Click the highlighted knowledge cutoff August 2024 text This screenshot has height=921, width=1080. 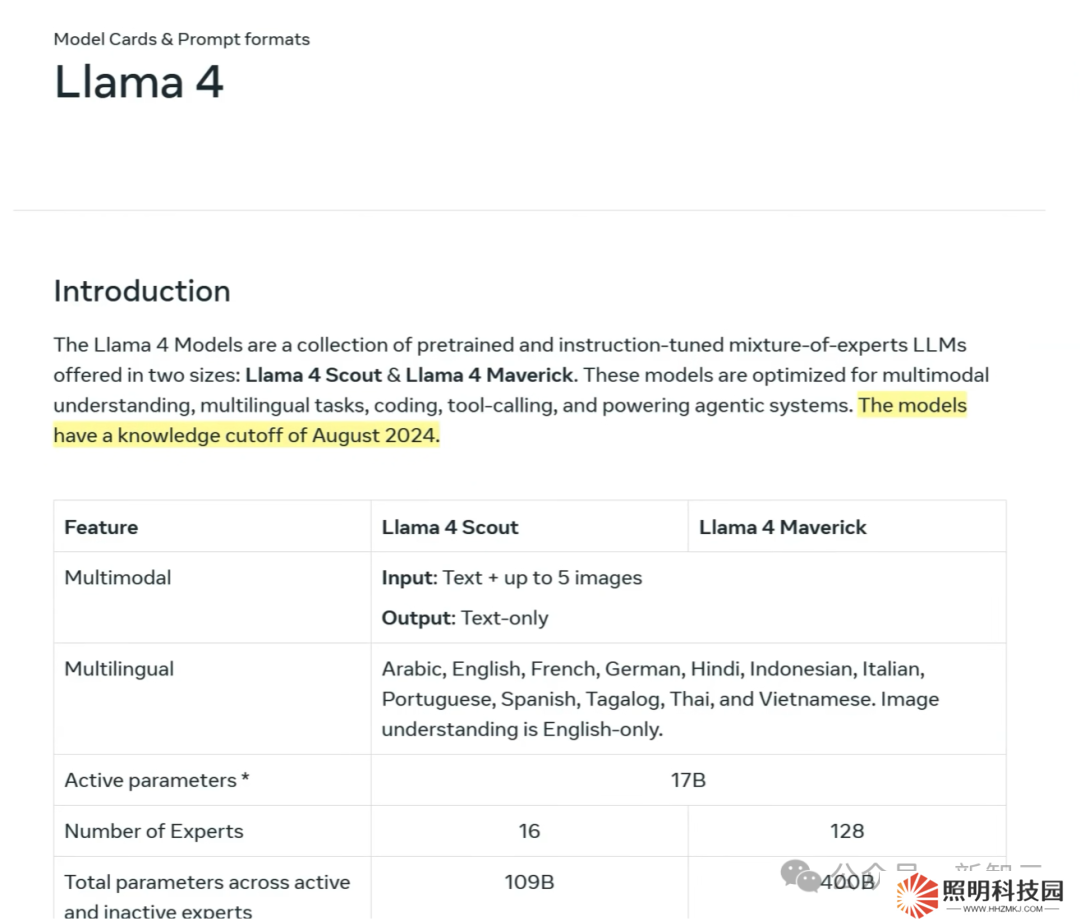click(246, 436)
